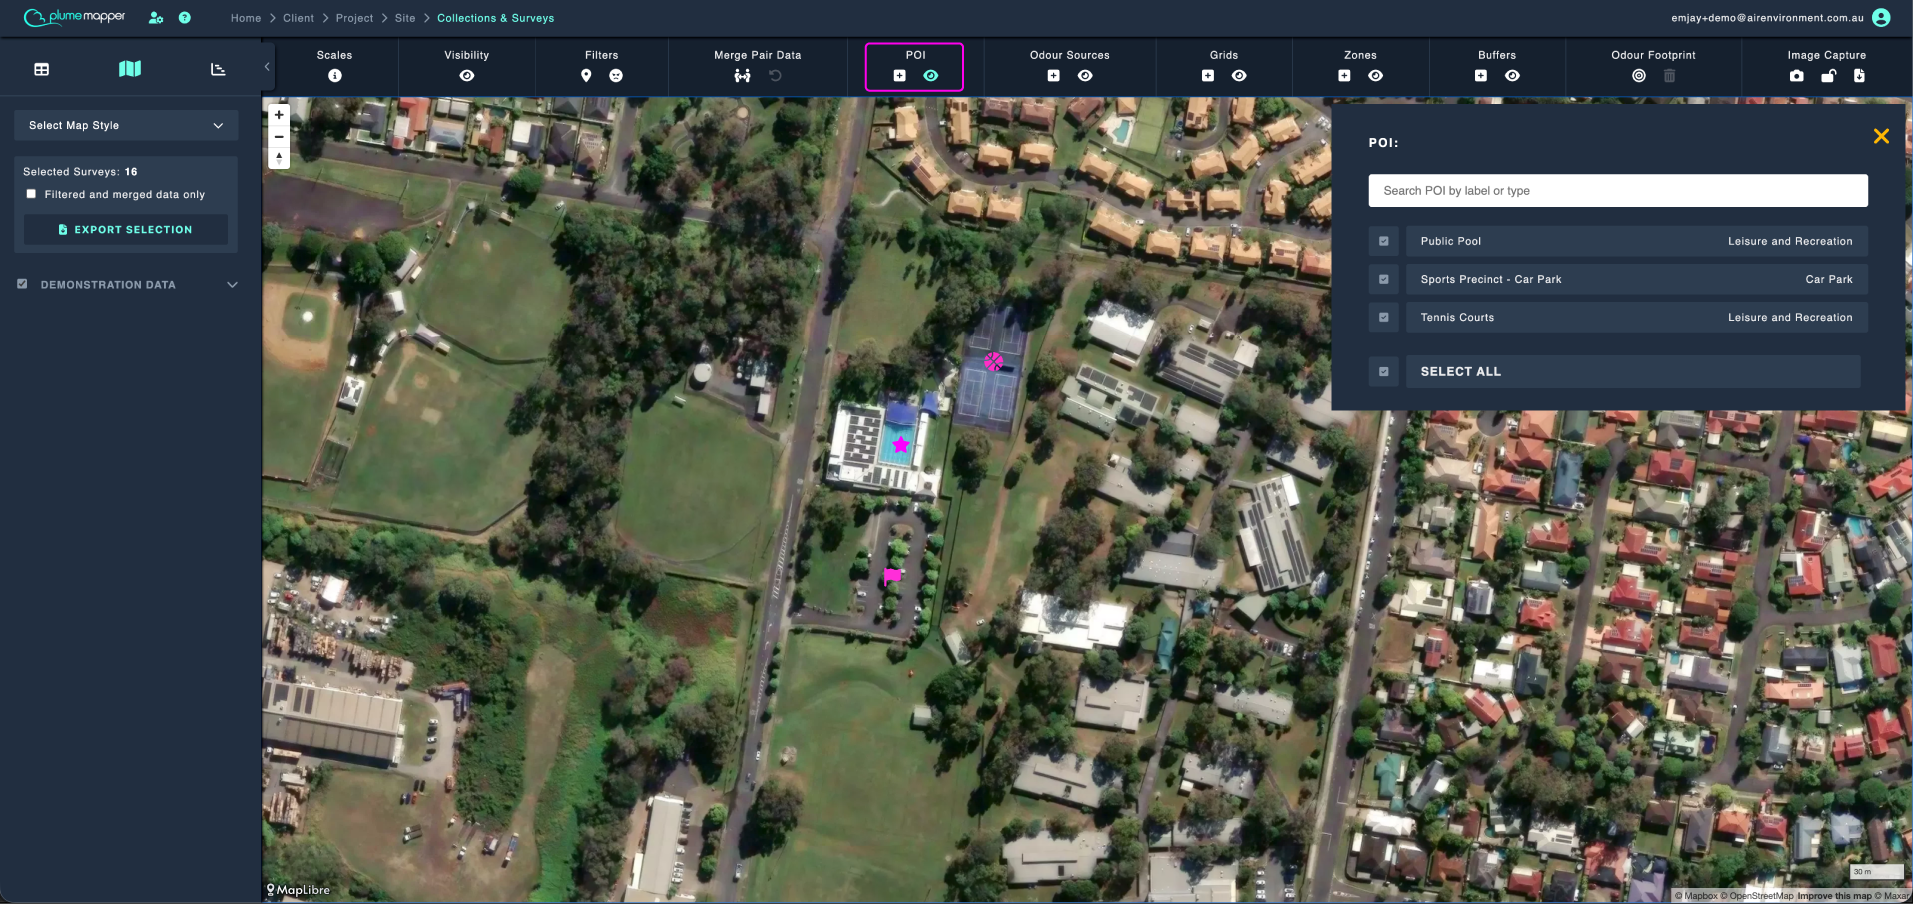1913x904 pixels.
Task: Uncheck the Tennis Courts POI checkbox
Action: pos(1384,317)
